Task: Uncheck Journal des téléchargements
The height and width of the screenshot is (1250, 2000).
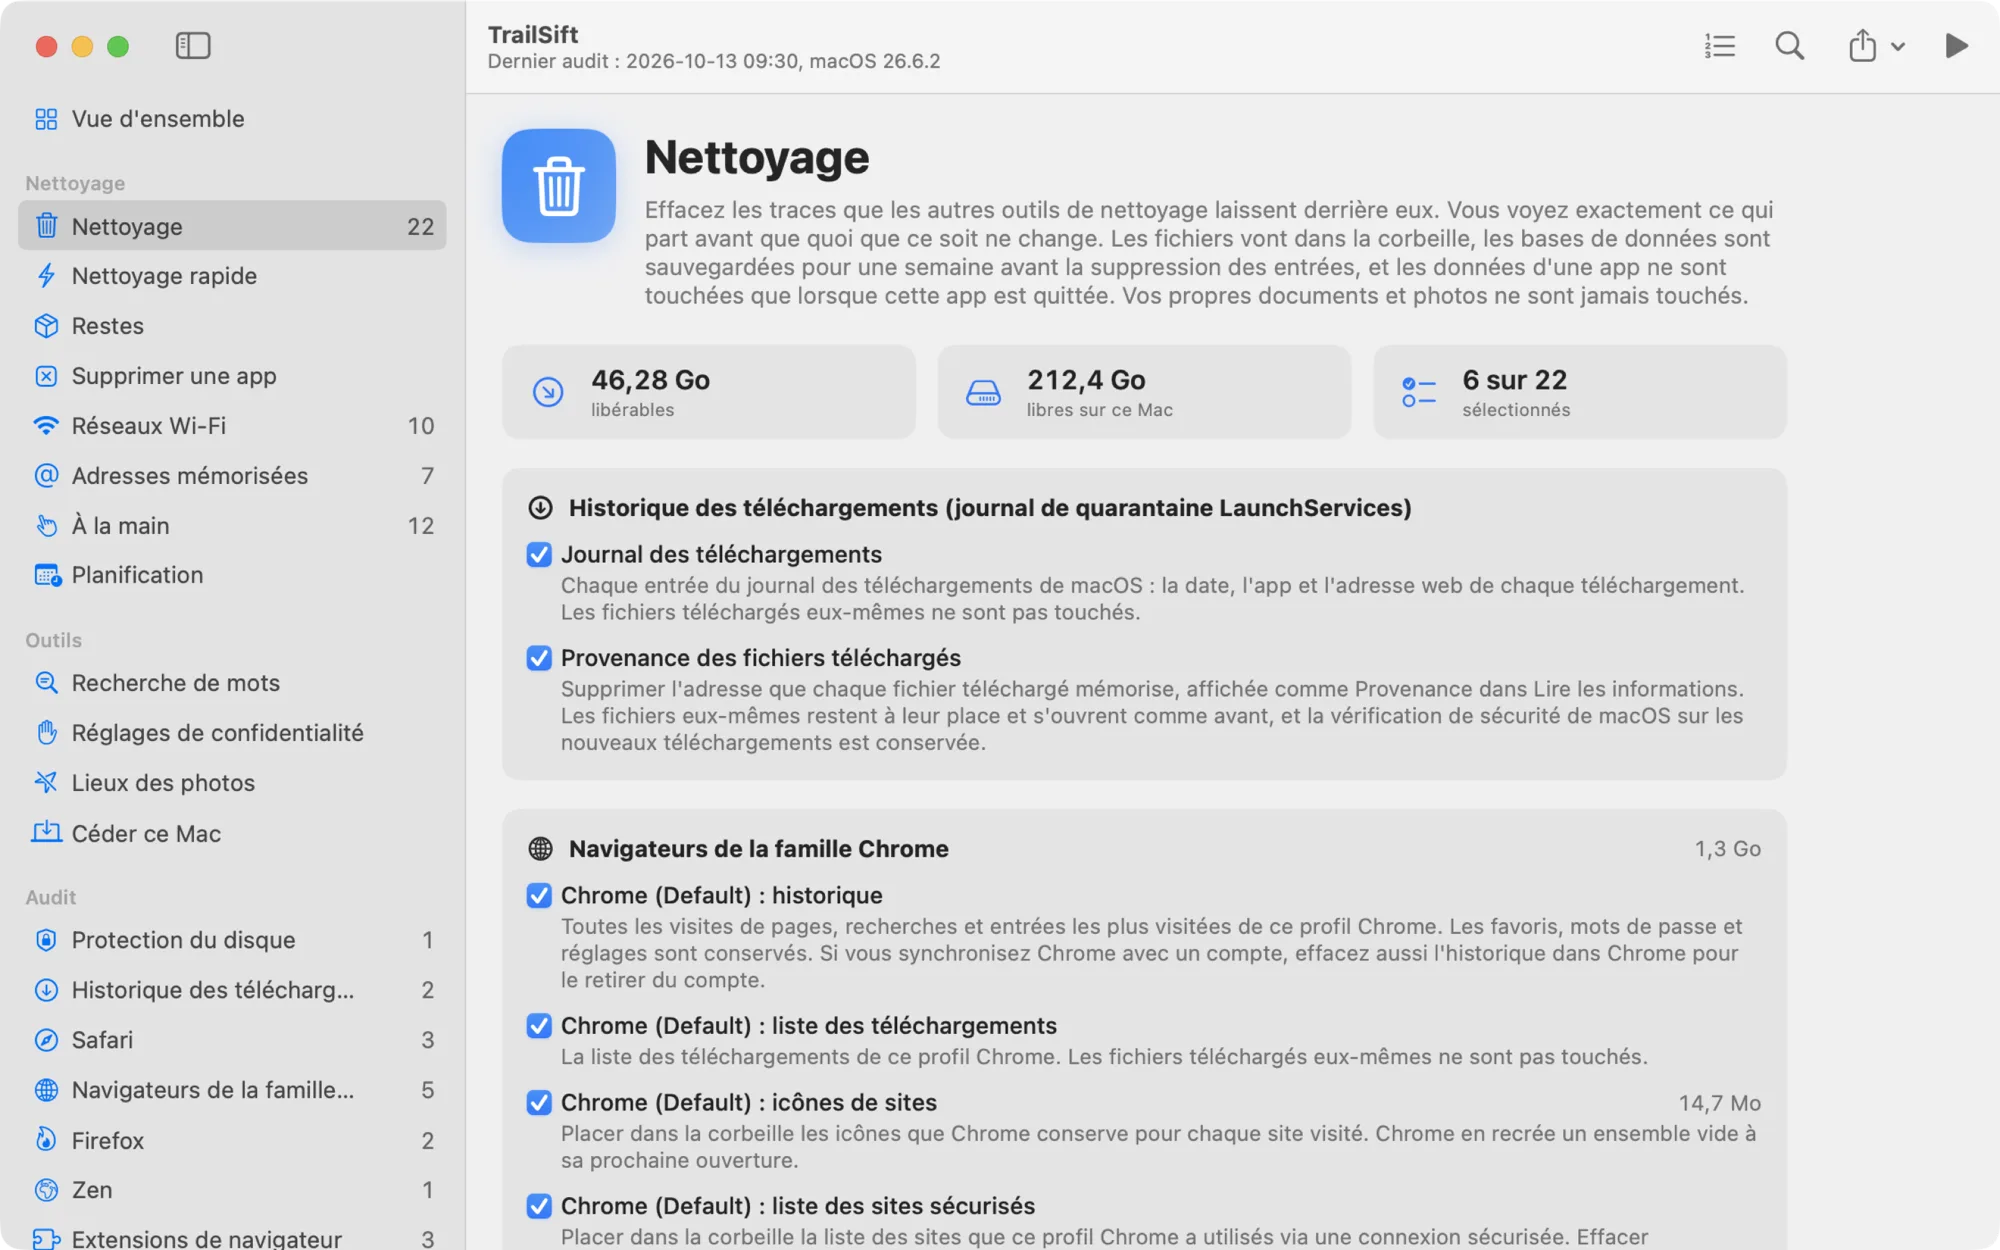Action: (539, 555)
